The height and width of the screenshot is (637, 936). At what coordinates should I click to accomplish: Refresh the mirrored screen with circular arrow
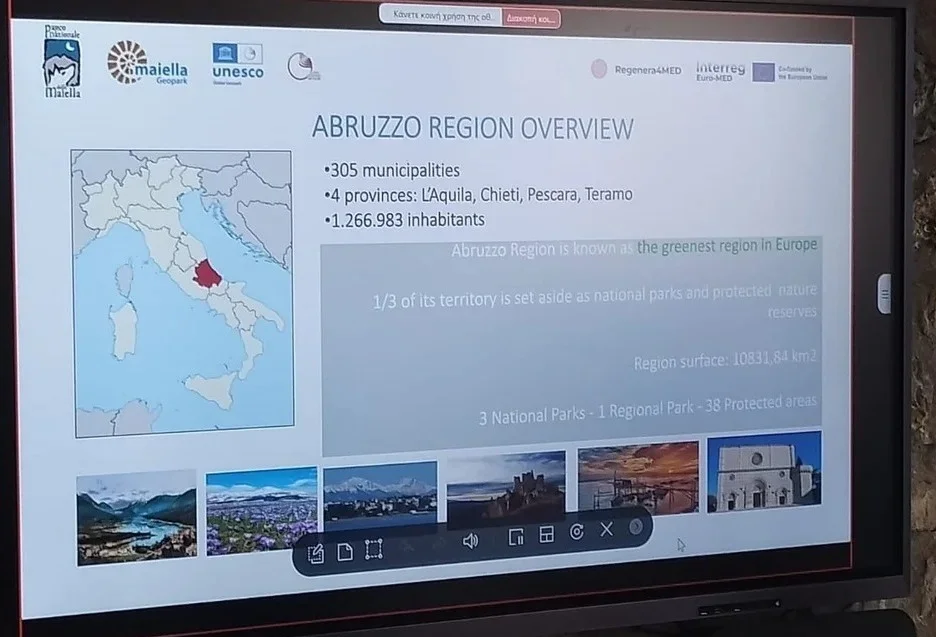(578, 530)
